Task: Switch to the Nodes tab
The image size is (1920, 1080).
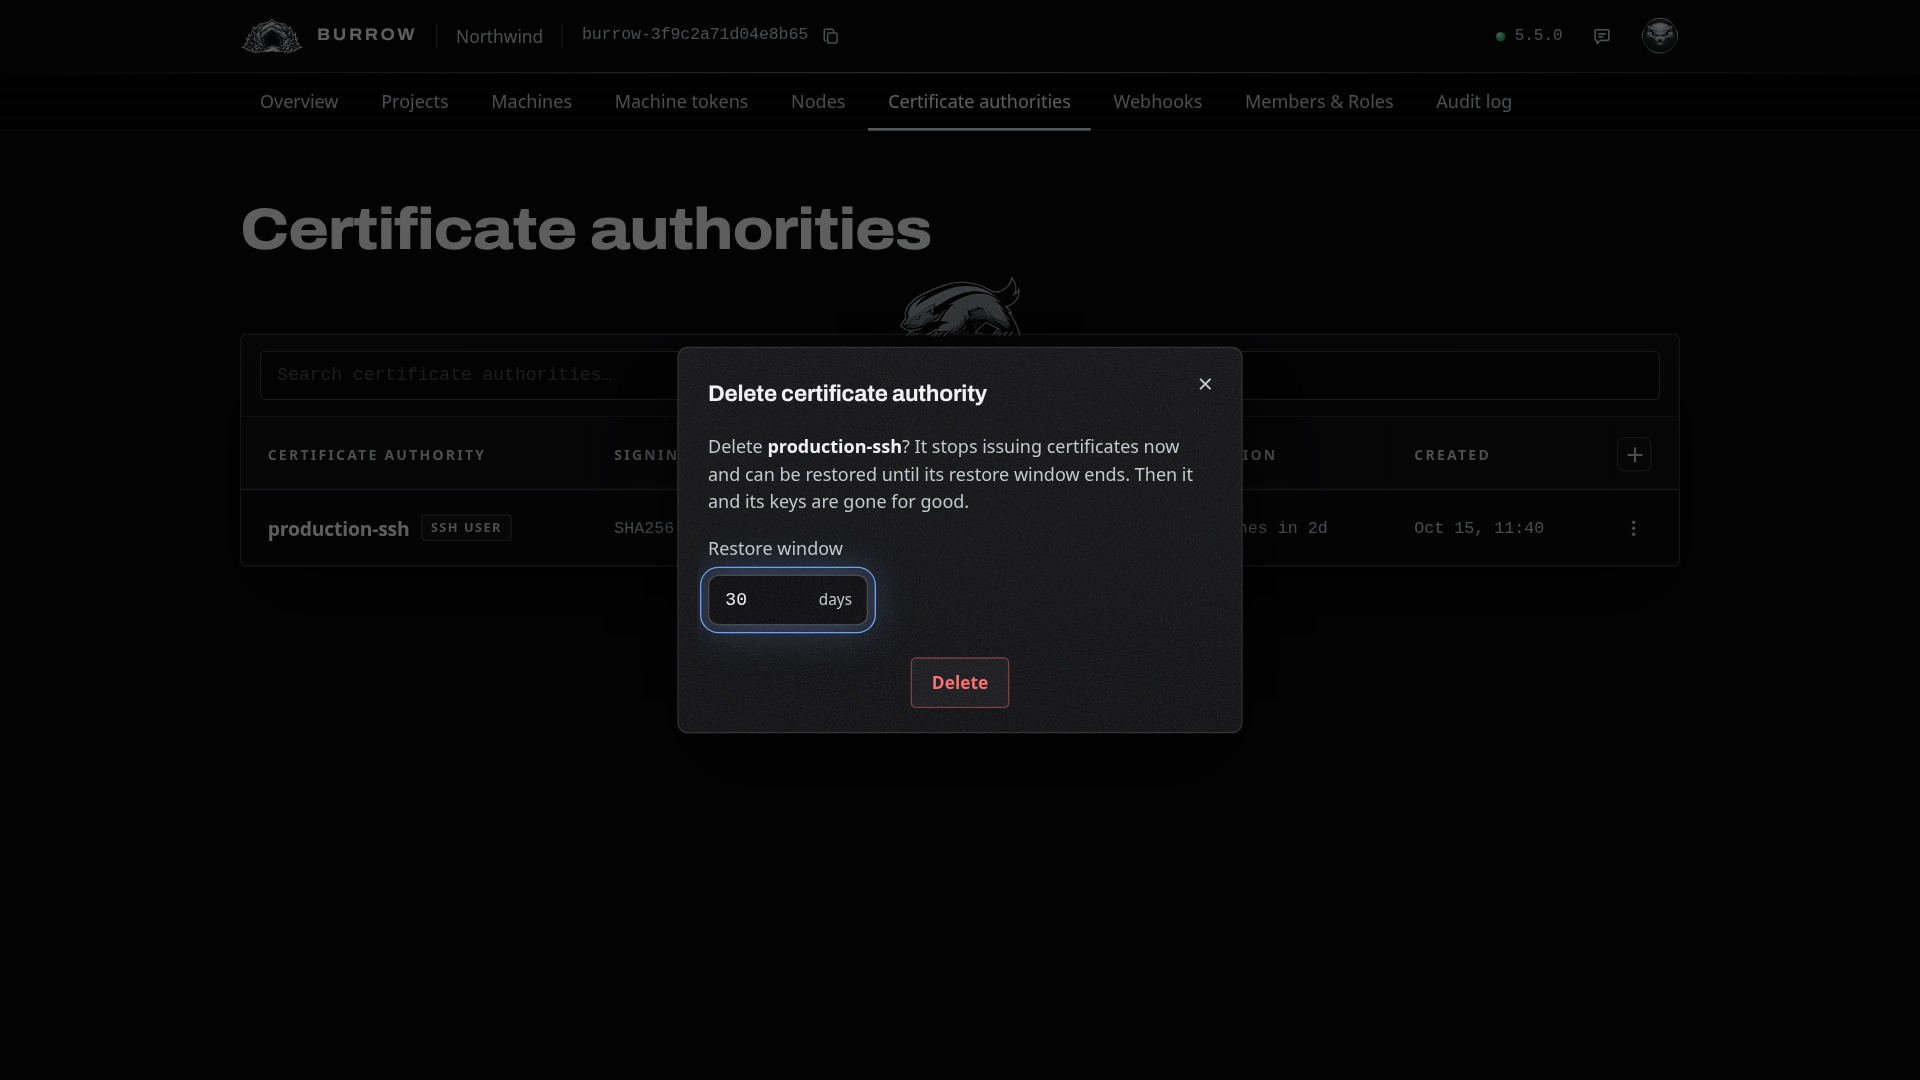Action: click(x=818, y=102)
